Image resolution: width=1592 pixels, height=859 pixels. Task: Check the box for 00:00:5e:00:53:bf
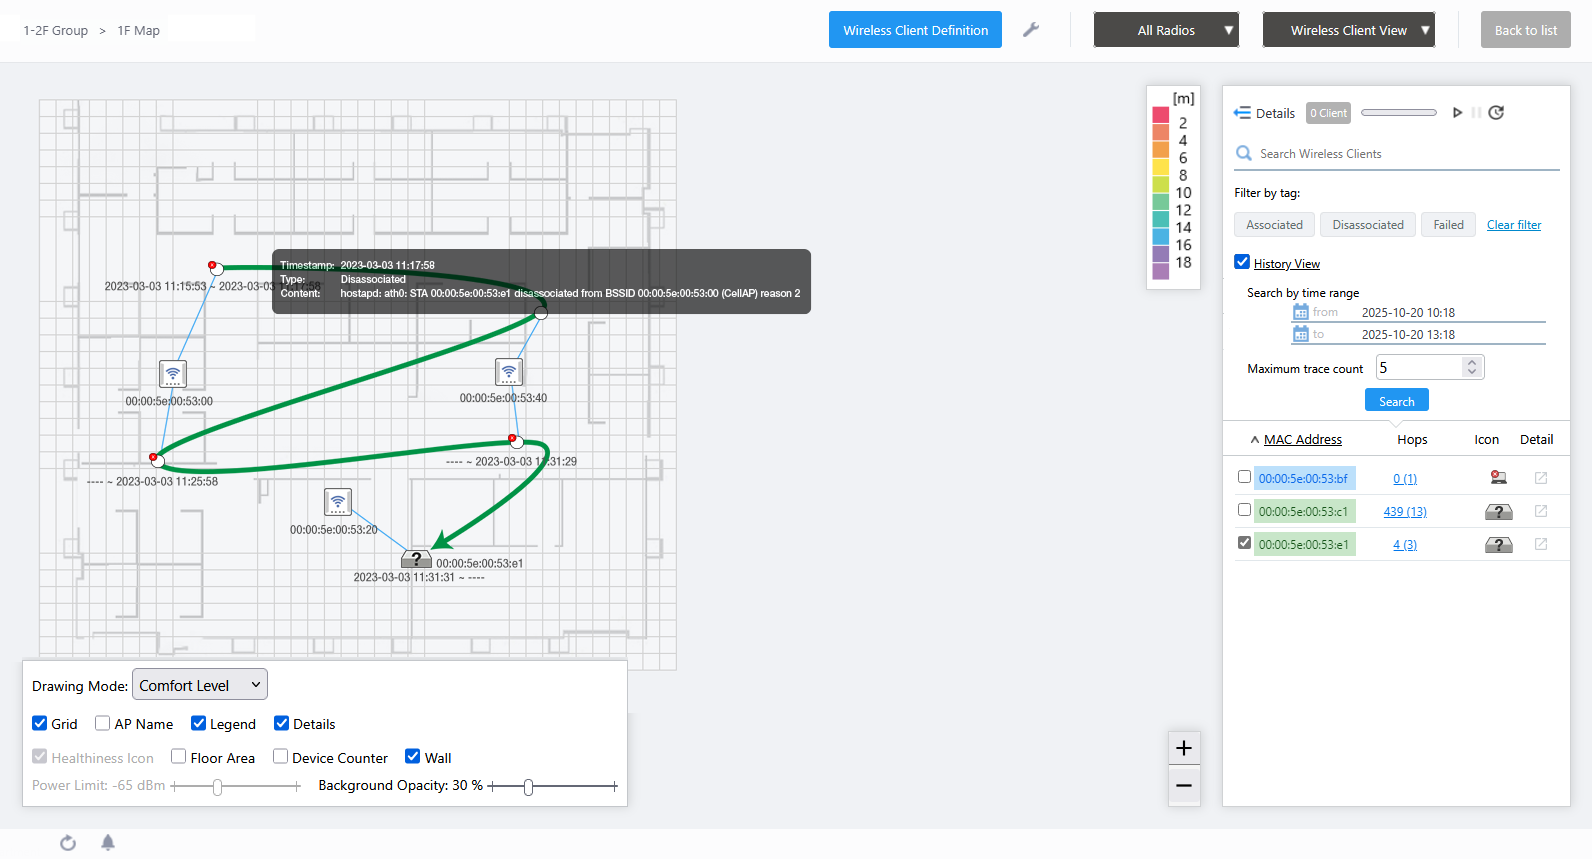click(x=1244, y=477)
